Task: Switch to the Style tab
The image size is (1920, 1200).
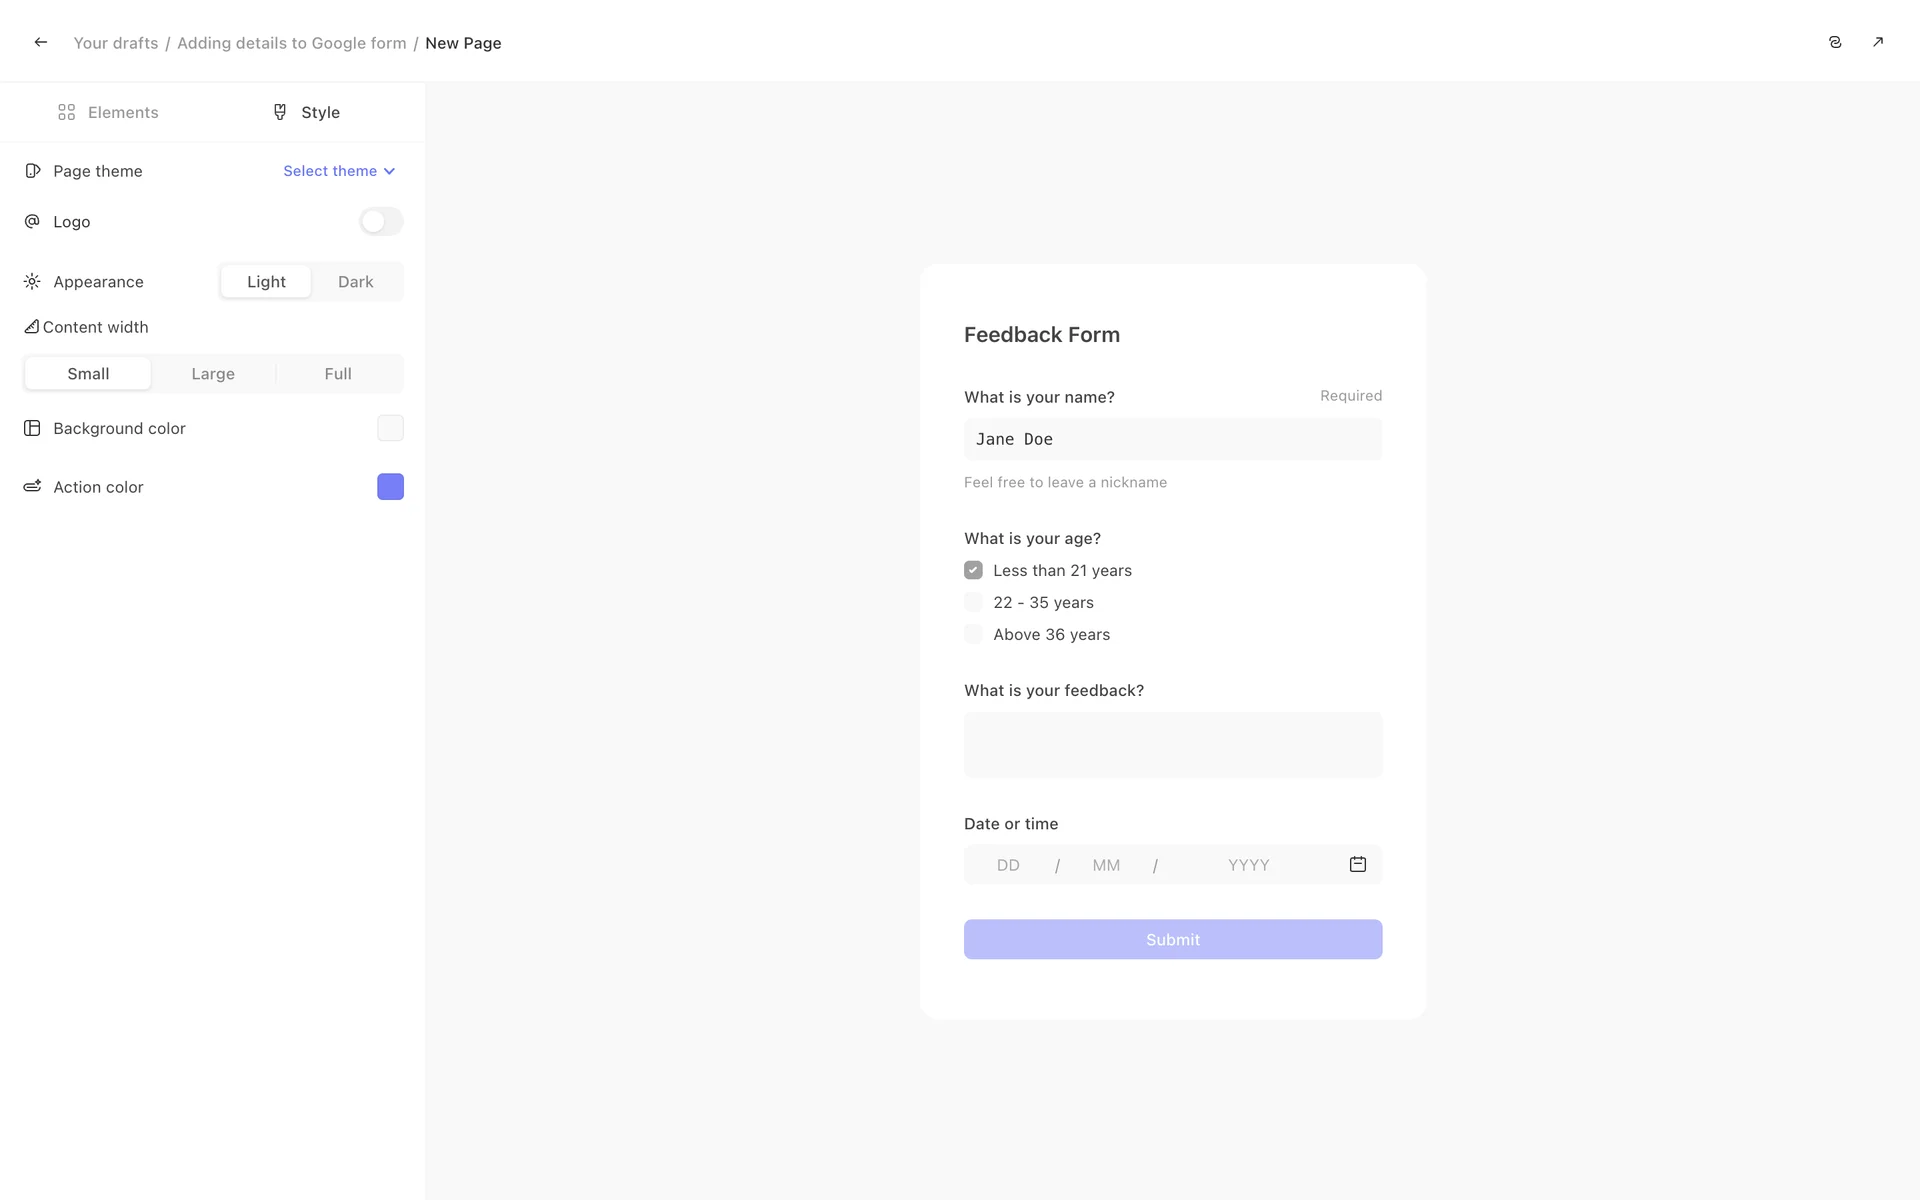Action: 306,112
